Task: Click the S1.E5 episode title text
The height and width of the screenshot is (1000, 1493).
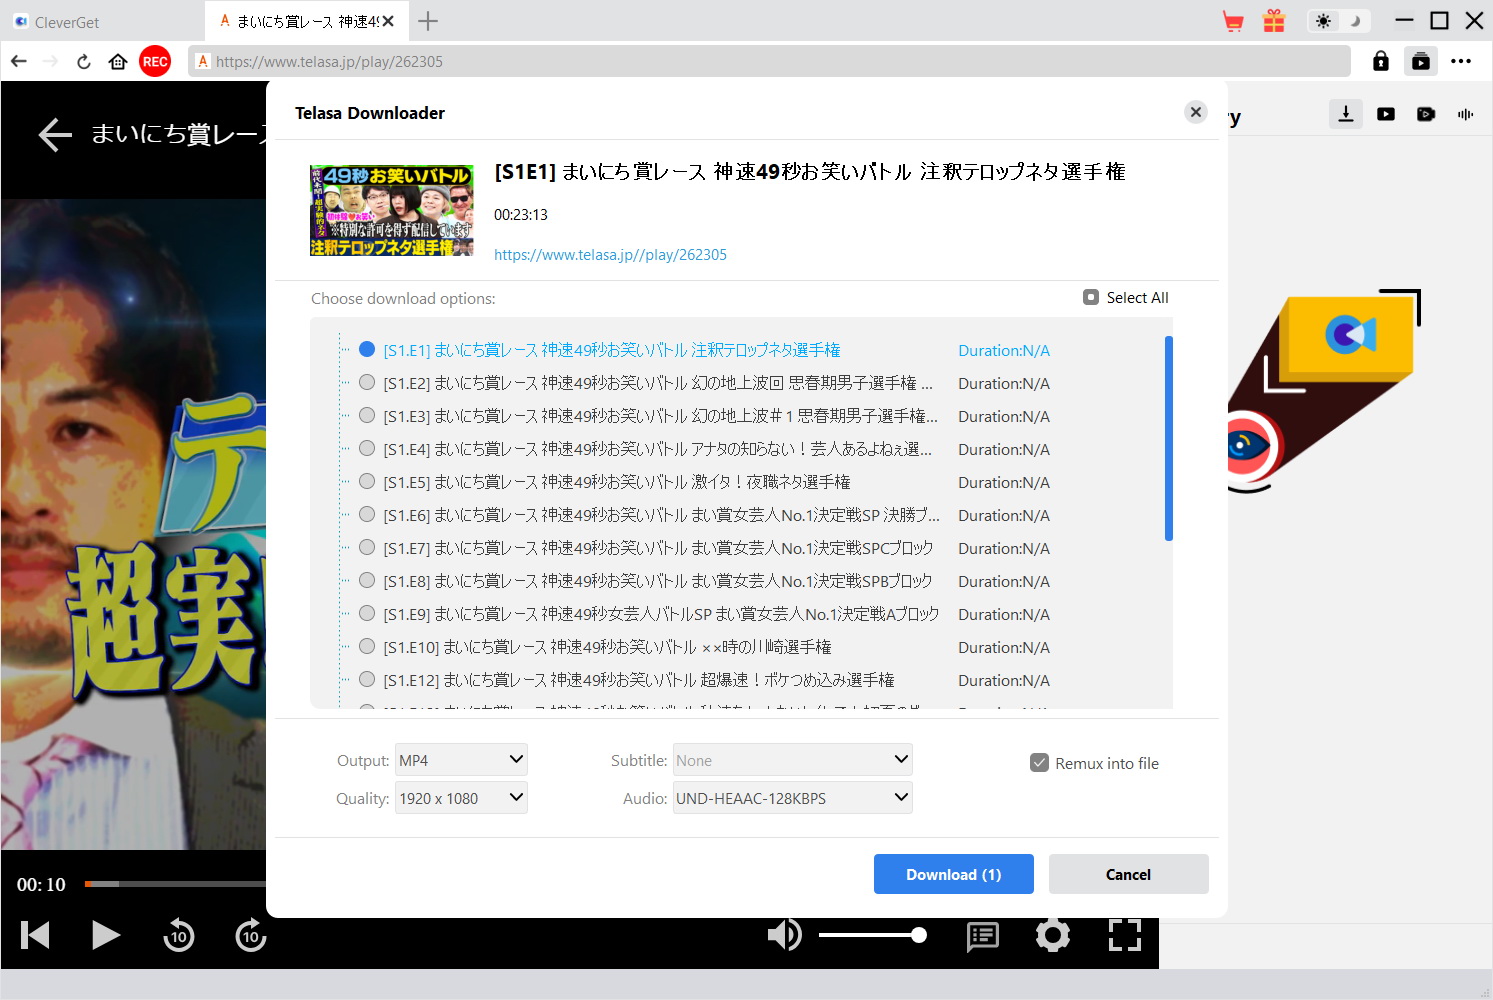Action: (617, 482)
